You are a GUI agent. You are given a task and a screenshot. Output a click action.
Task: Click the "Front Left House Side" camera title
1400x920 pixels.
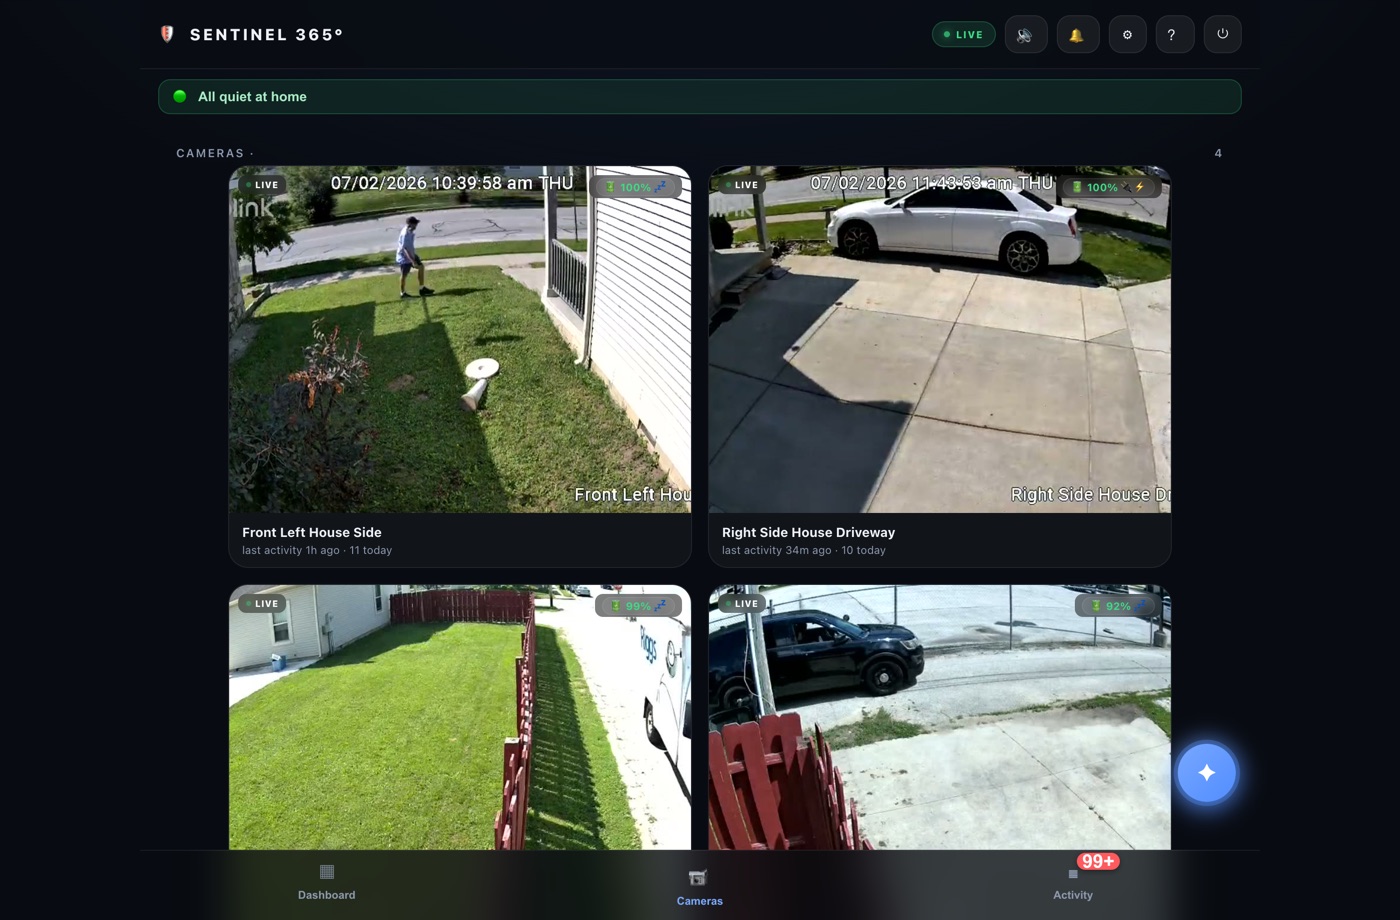(x=312, y=533)
